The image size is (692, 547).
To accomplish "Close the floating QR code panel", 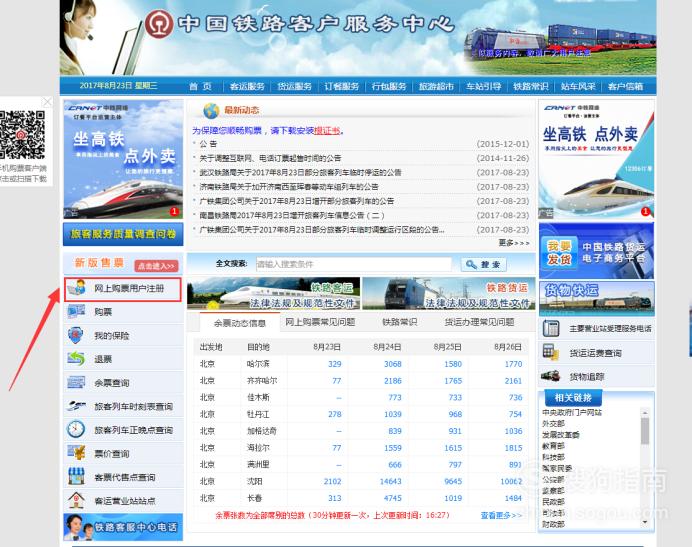I will [47, 102].
